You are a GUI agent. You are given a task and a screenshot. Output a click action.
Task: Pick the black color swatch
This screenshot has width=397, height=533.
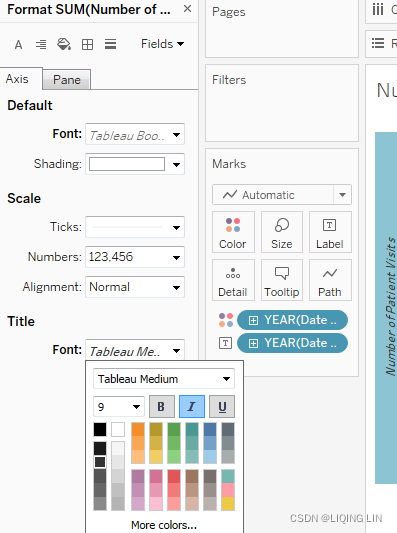(x=100, y=429)
